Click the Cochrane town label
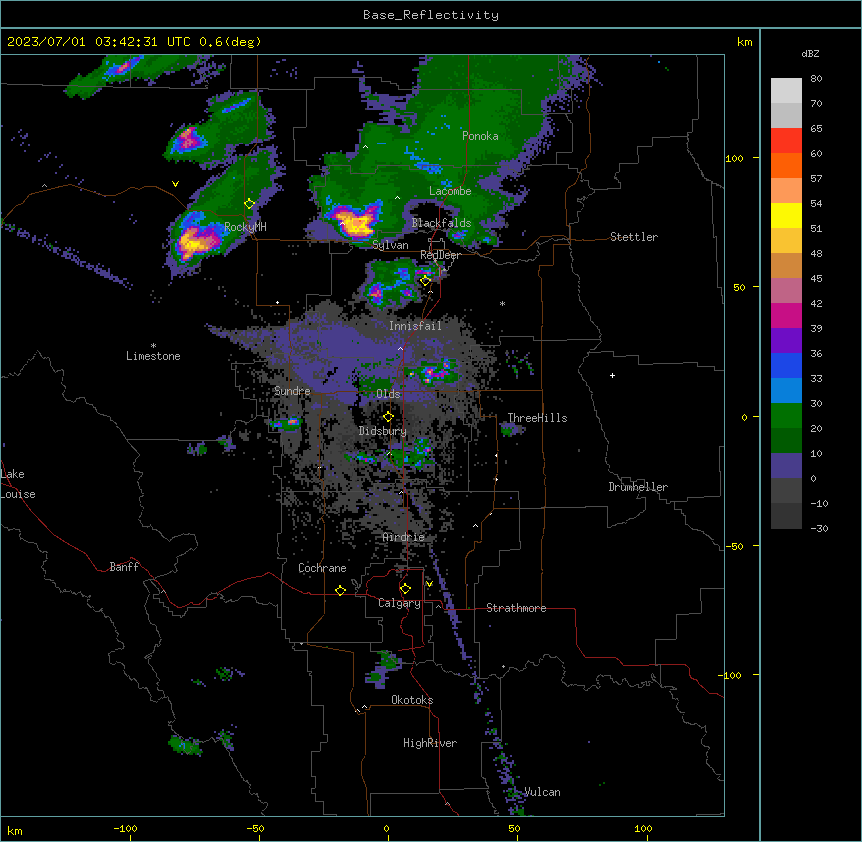 pos(322,568)
